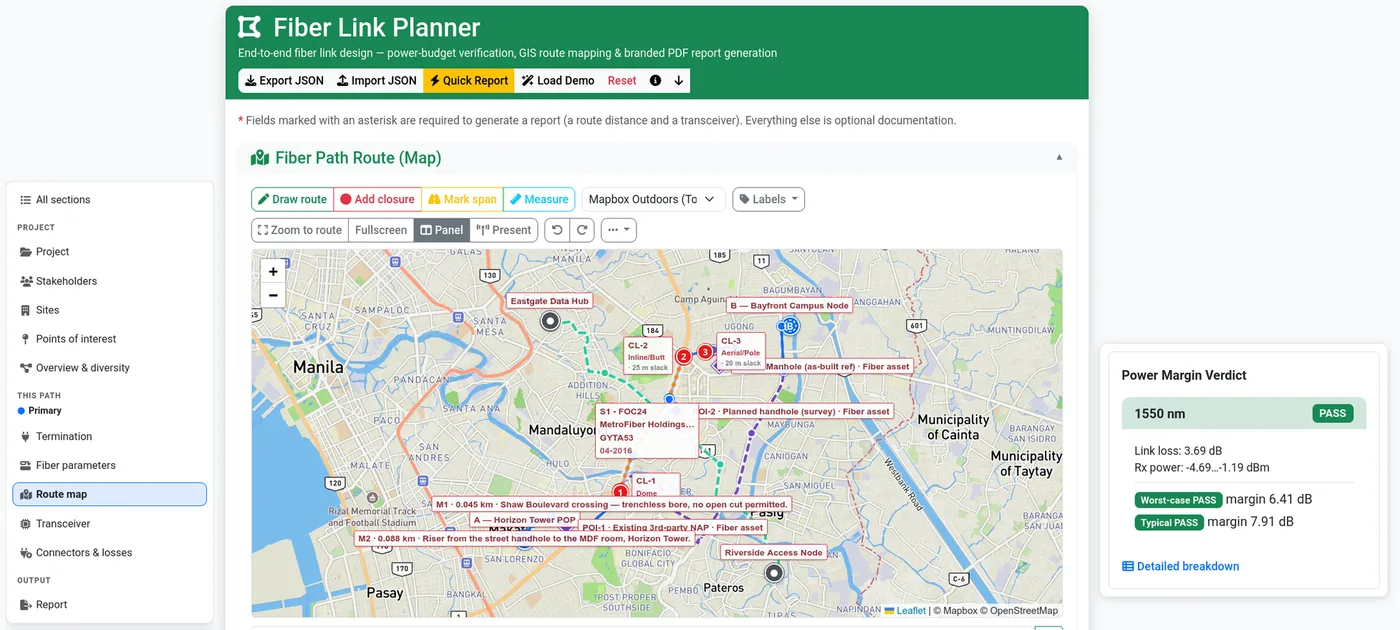
Task: Go to Stakeholders section
Action: click(110, 281)
